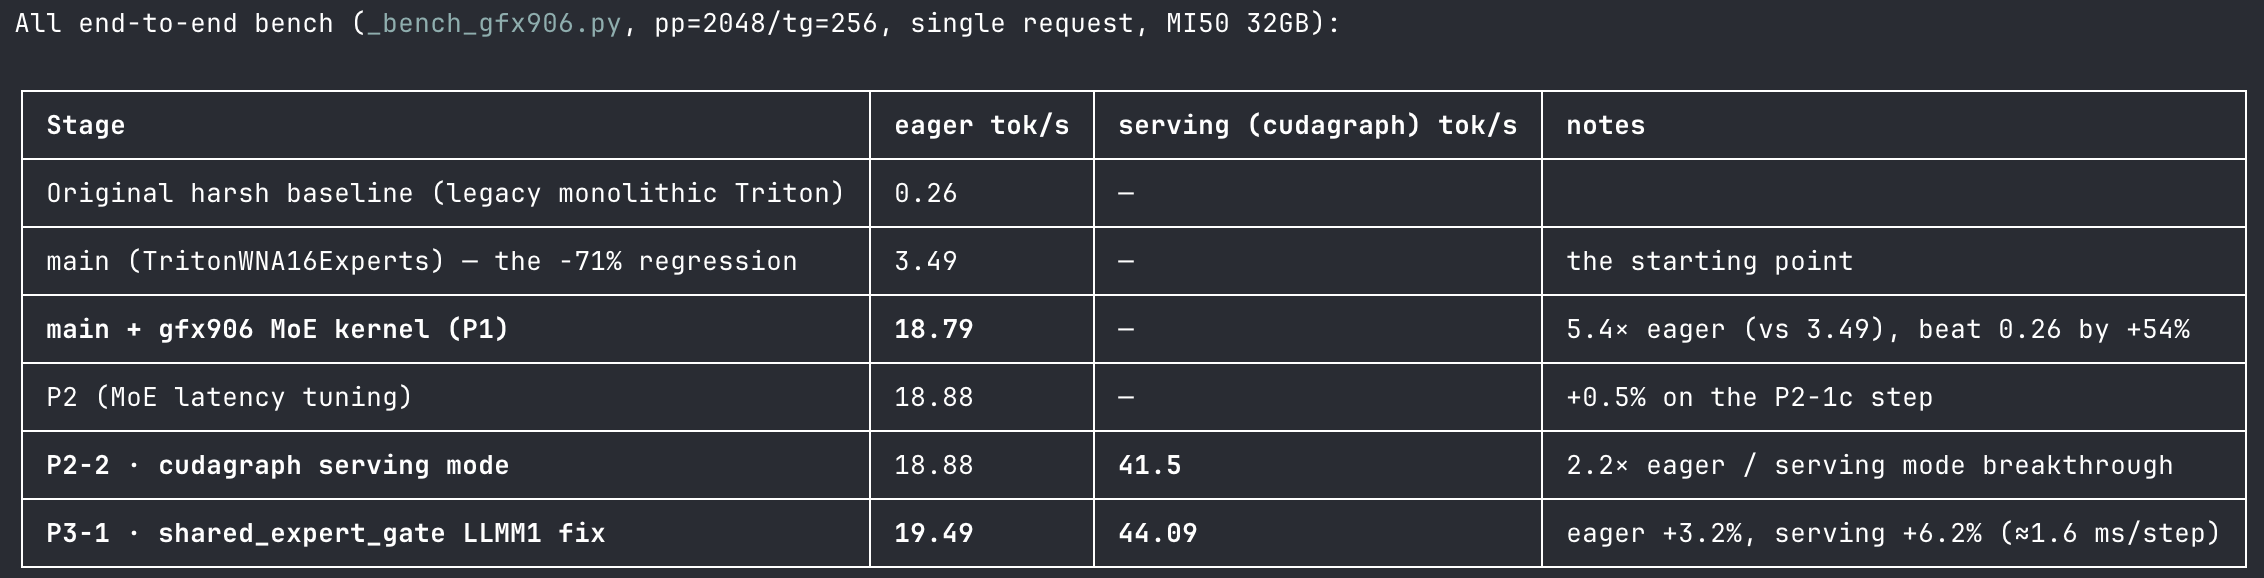Select the 41.5 serving value
The width and height of the screenshot is (2264, 578).
coord(1149,465)
